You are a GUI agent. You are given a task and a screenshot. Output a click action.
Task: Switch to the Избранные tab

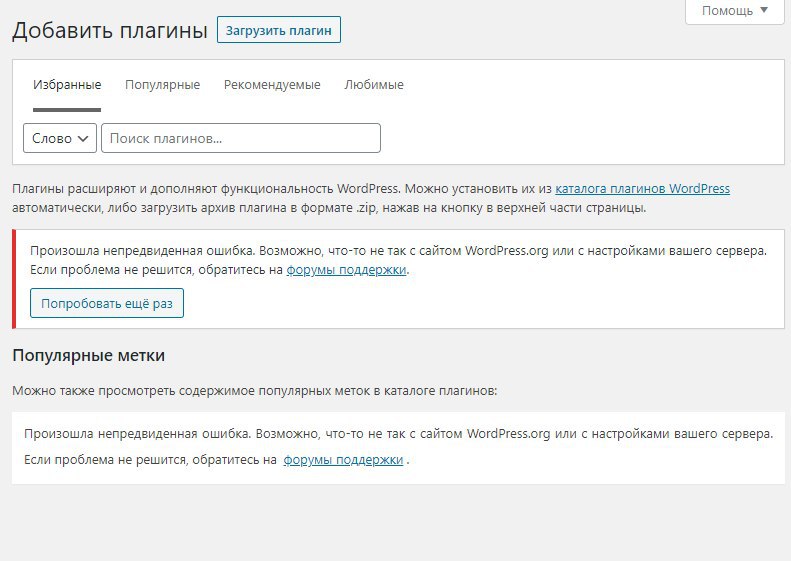pyautogui.click(x=67, y=85)
